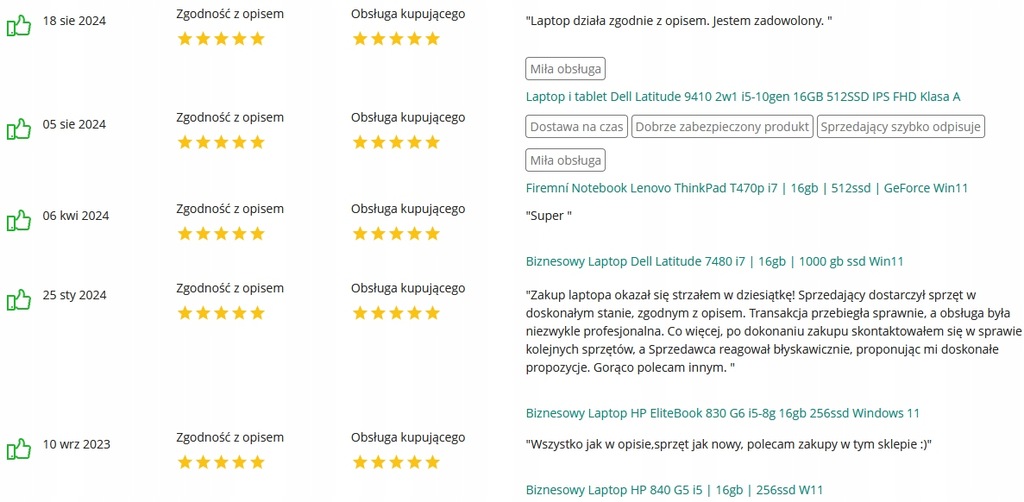Click the 'Dostawa na czas' tag
This screenshot has height=502, width=1024.
577,127
